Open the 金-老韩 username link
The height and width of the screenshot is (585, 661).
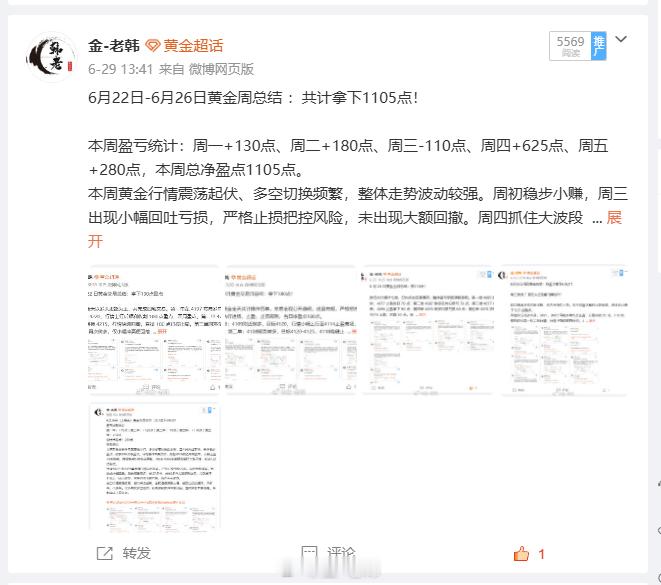coord(114,46)
